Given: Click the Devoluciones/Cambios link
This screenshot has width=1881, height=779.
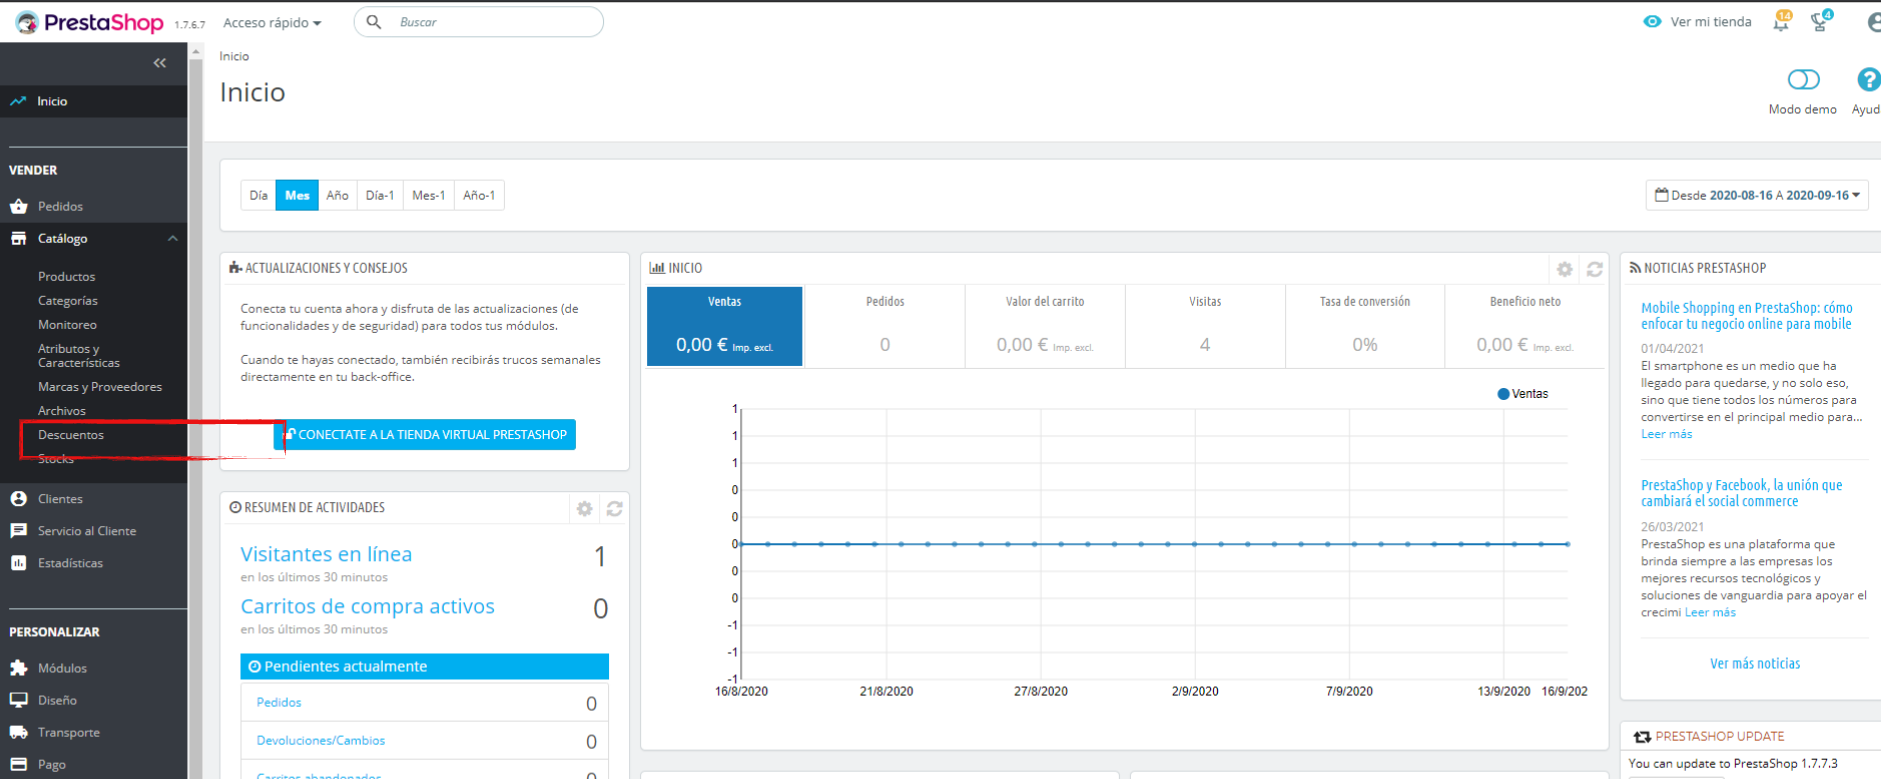Looking at the screenshot, I should pos(320,740).
